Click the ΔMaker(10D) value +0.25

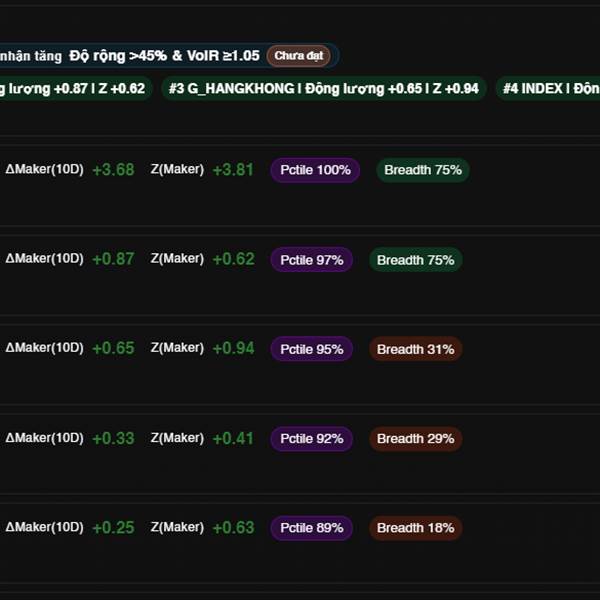(113, 528)
